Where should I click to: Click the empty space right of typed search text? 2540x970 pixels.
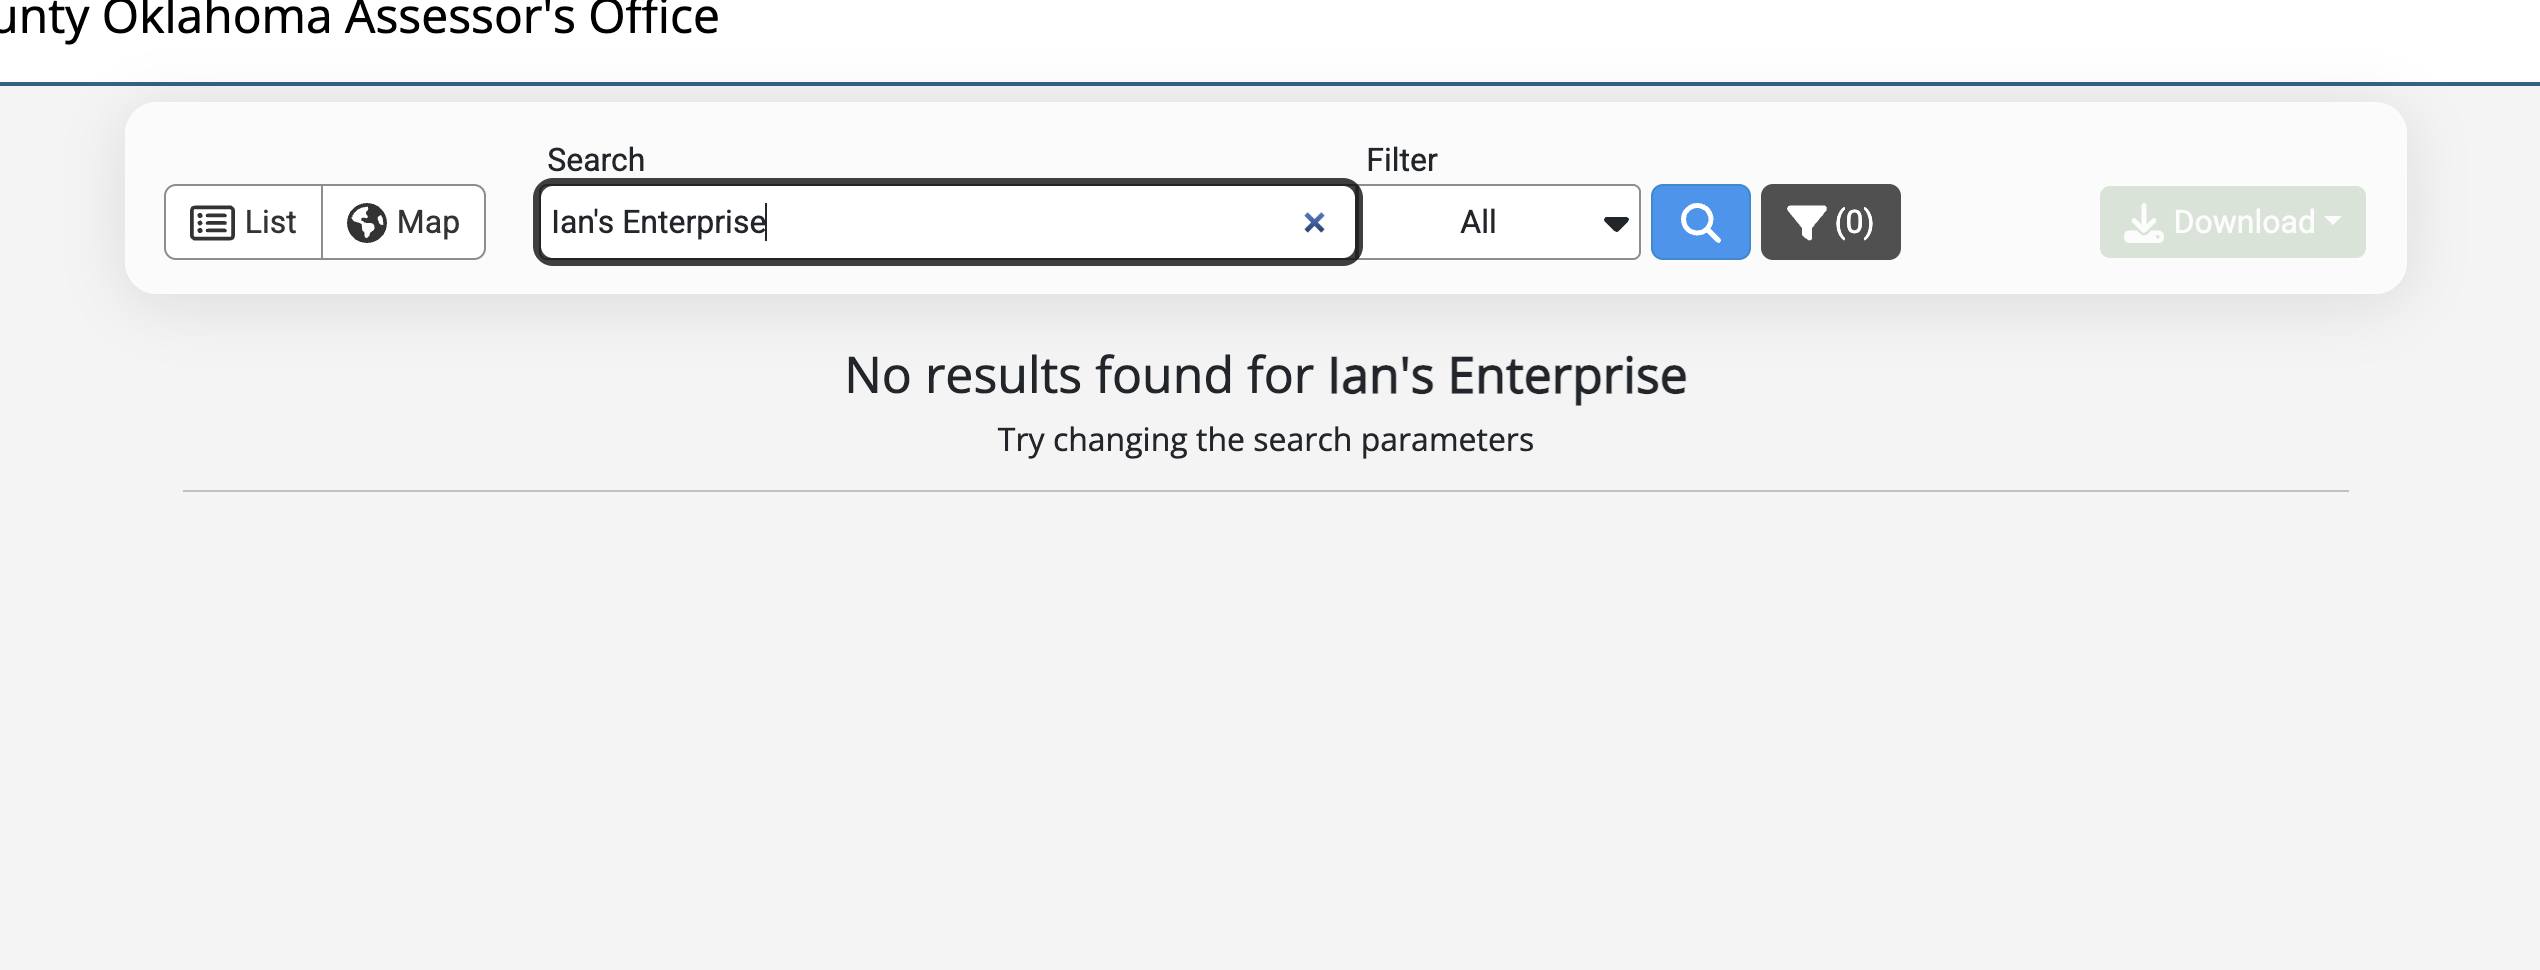coord(1030,222)
